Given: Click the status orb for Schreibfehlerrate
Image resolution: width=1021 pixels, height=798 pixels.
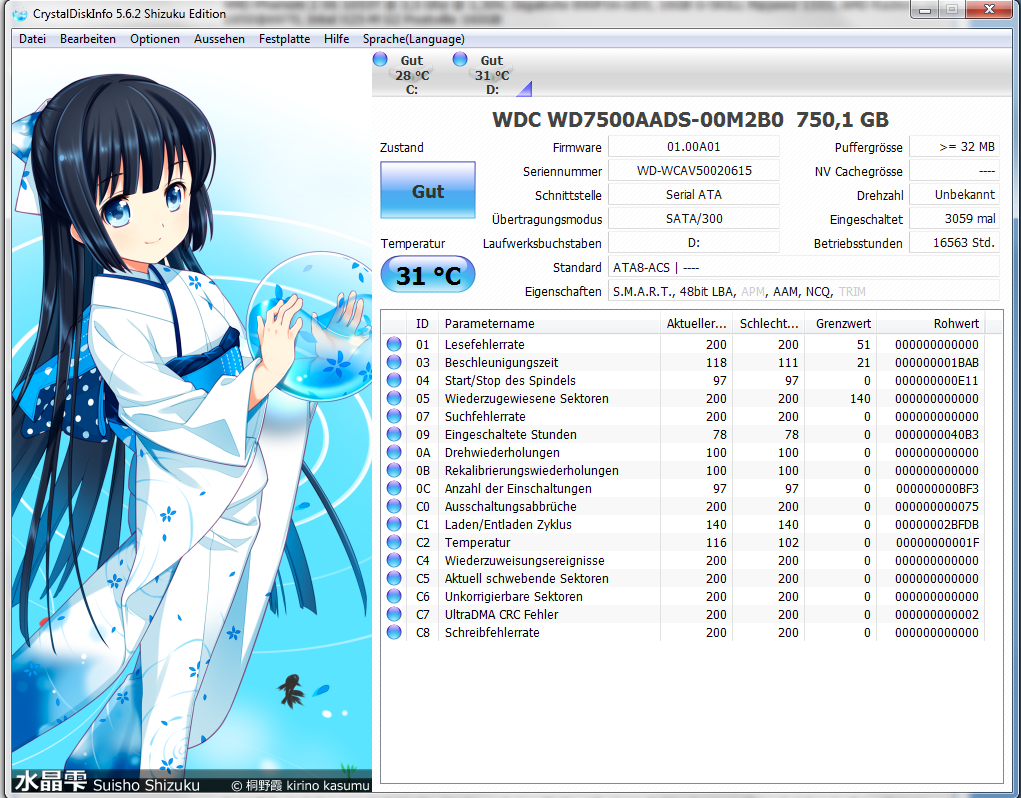Looking at the screenshot, I should (x=394, y=632).
